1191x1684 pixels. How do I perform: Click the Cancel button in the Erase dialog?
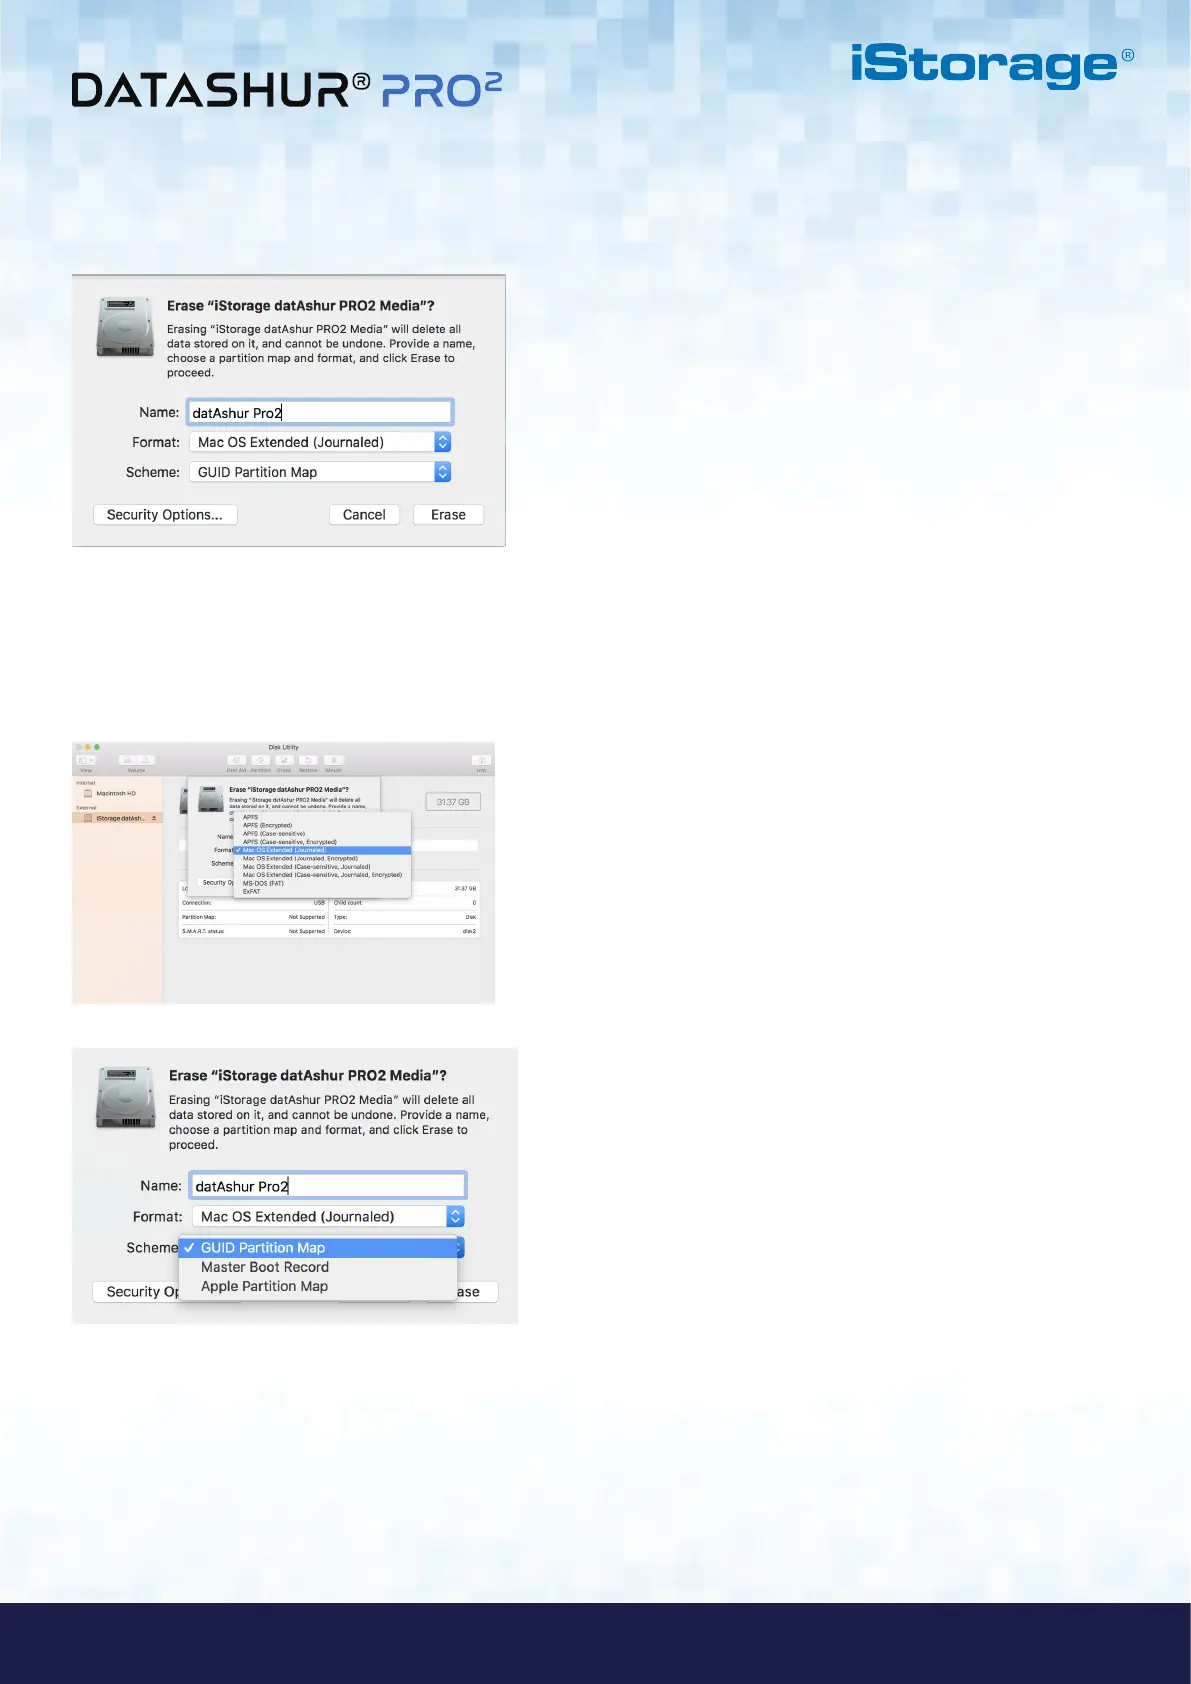364,515
